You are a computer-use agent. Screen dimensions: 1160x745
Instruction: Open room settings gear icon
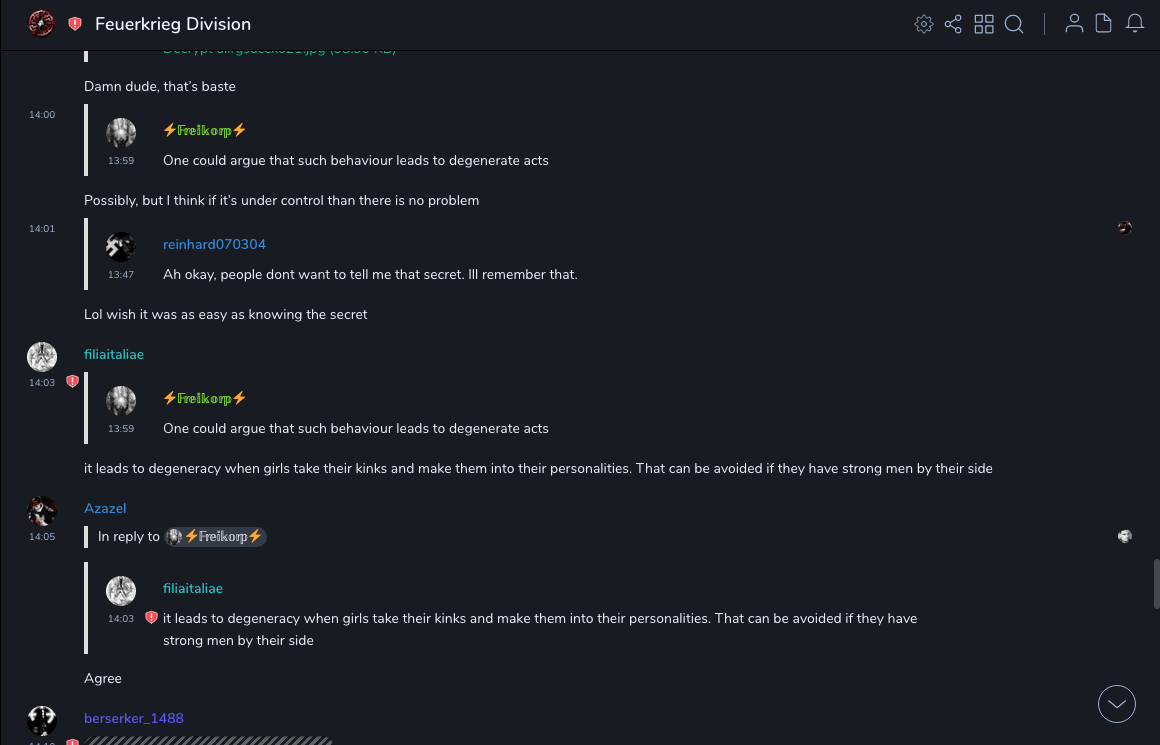pyautogui.click(x=924, y=24)
